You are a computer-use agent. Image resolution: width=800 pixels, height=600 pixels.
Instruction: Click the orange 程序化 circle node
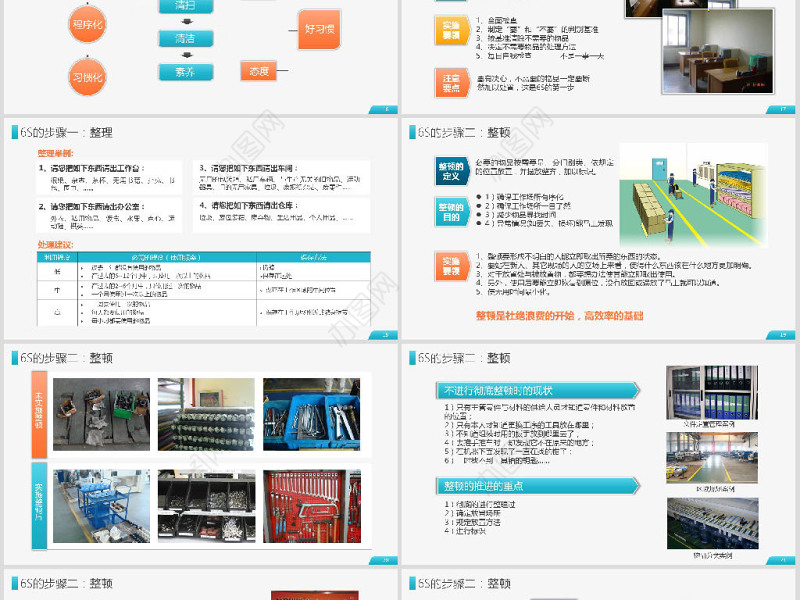[88, 23]
